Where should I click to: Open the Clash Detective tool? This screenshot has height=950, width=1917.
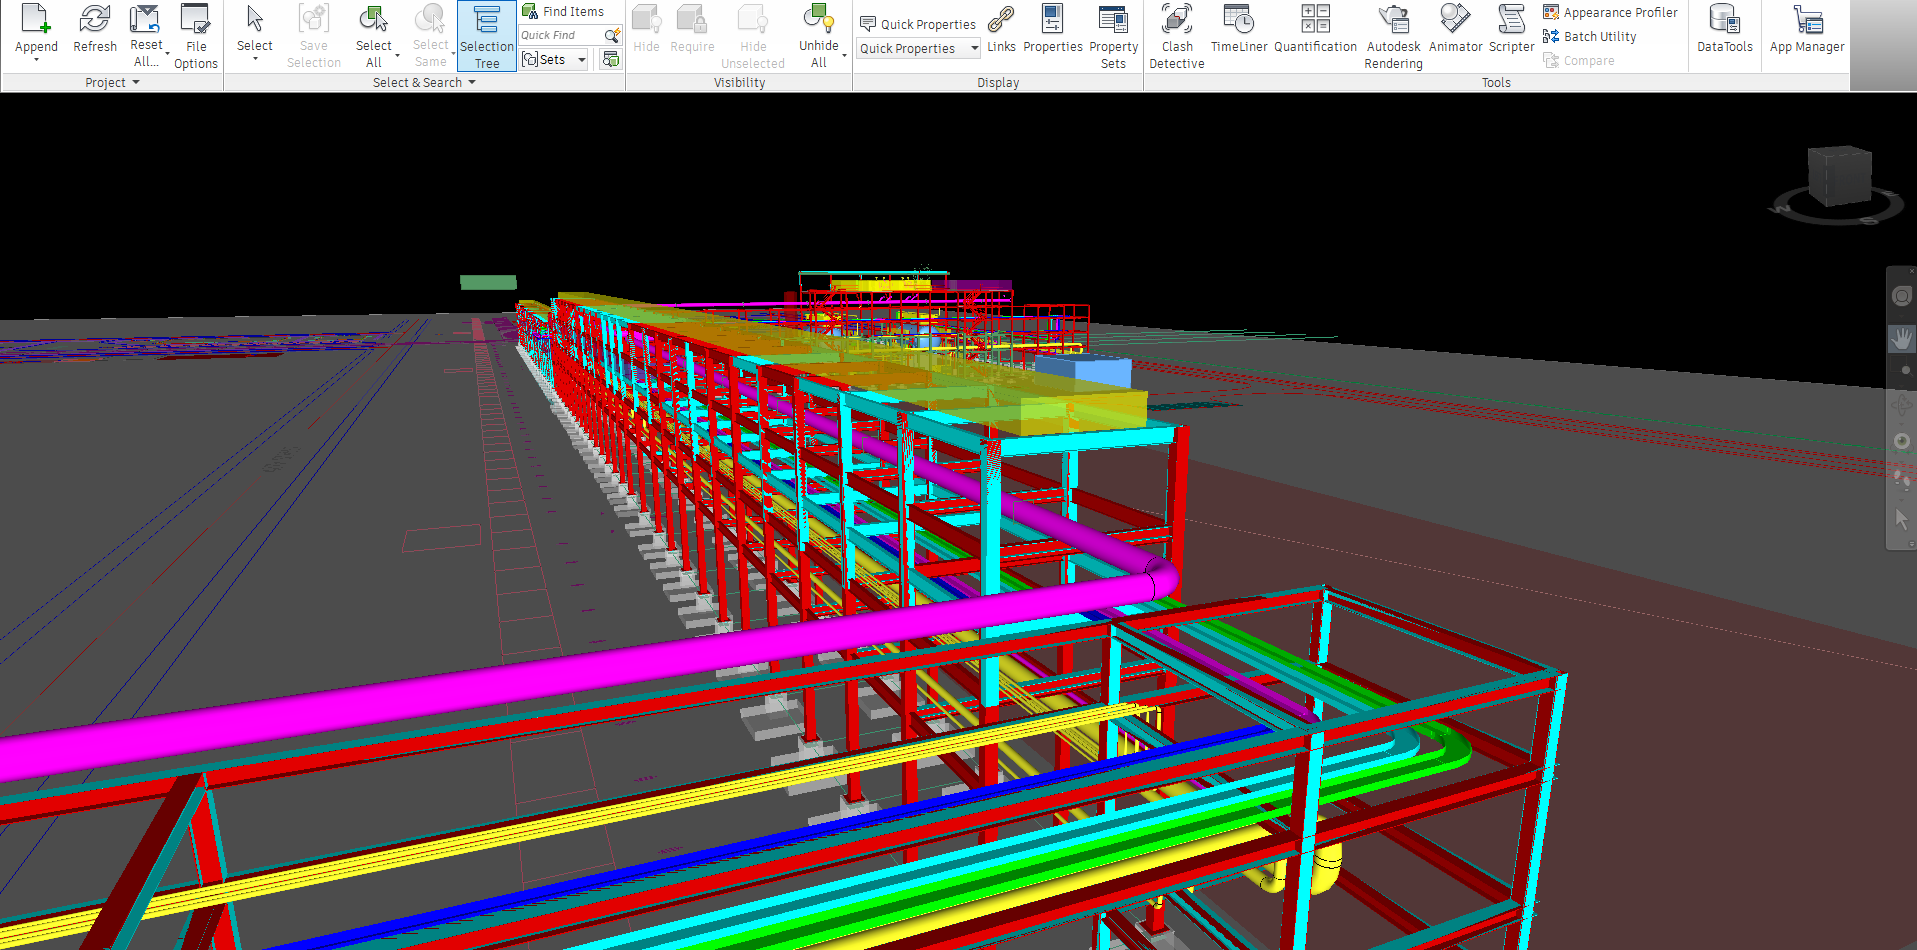1176,35
